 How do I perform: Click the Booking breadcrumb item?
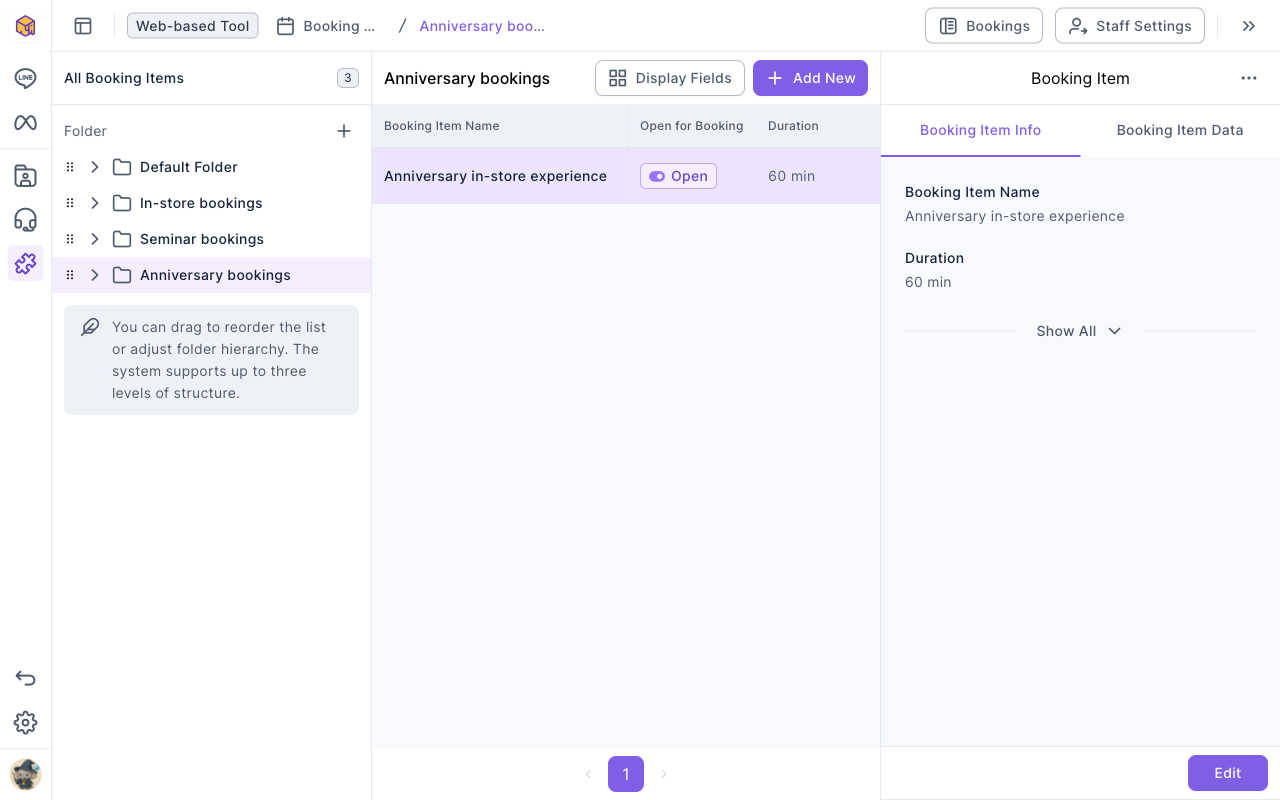pos(326,26)
